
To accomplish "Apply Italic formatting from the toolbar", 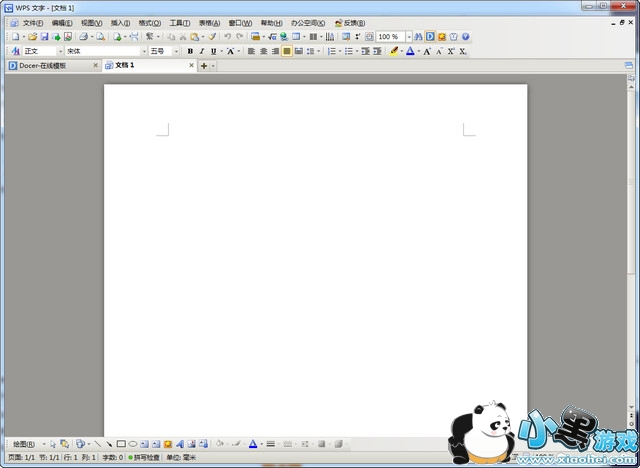I will coord(201,51).
